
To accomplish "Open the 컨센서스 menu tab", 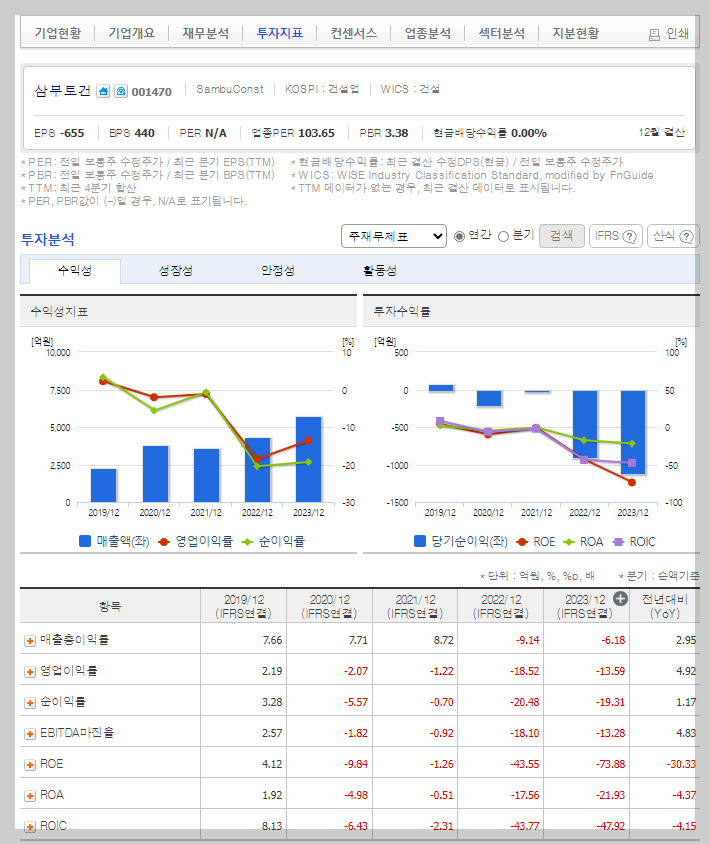I will [354, 33].
